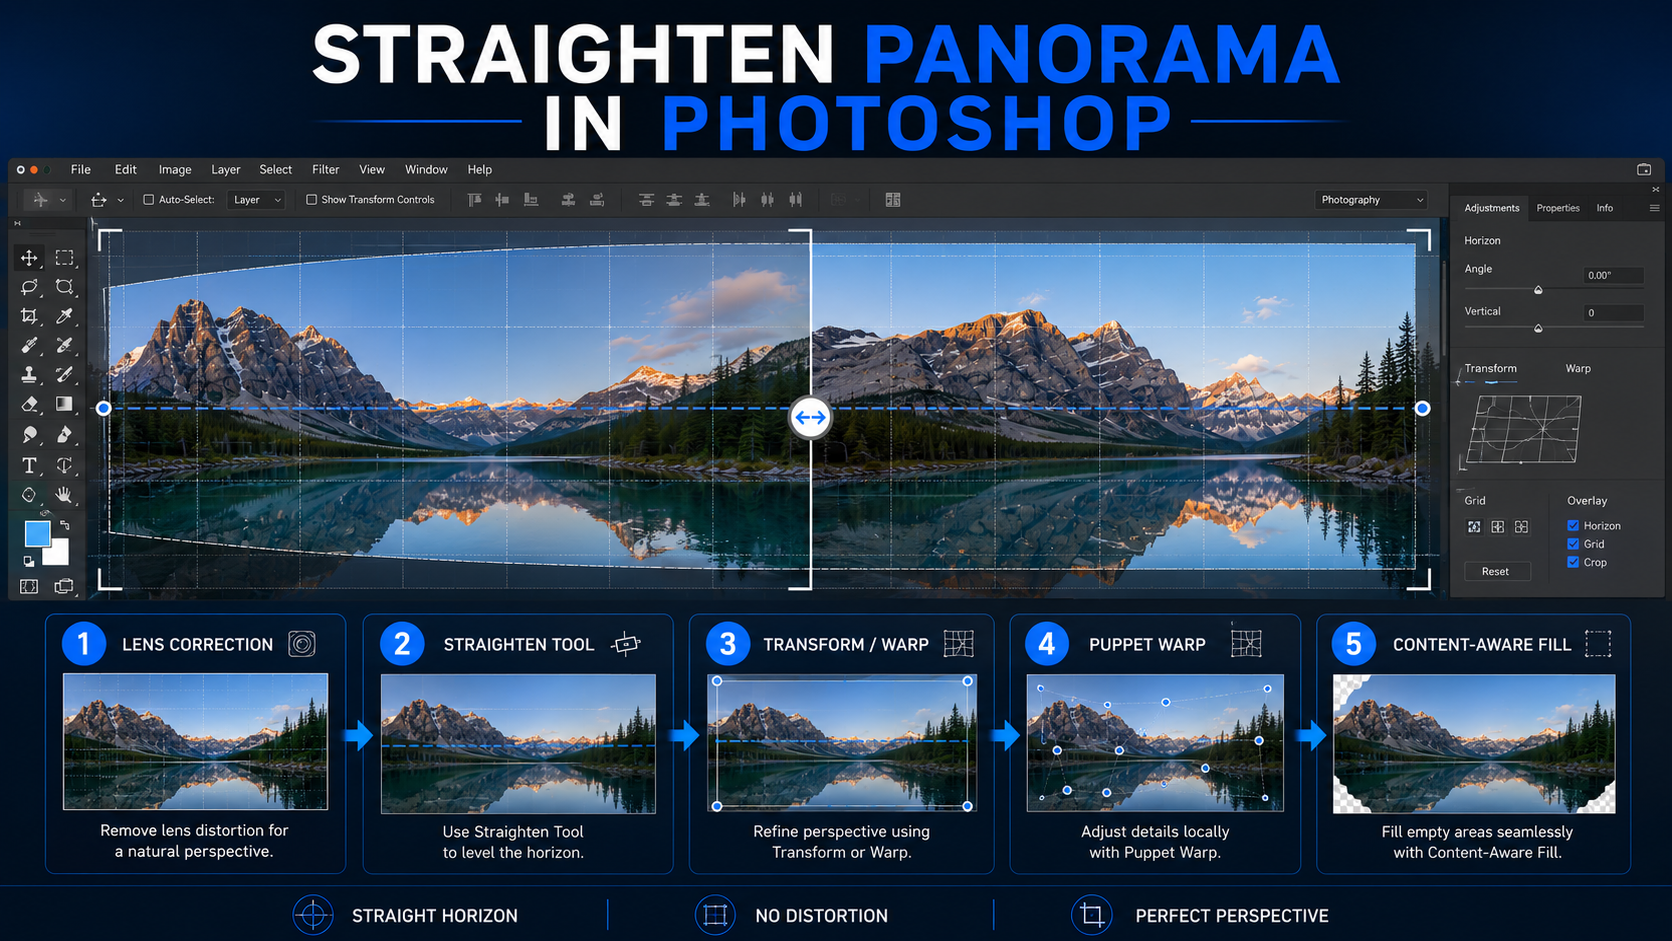Collapse the right panel with double-arrow icon
The width and height of the screenshot is (1672, 941).
tap(1655, 189)
